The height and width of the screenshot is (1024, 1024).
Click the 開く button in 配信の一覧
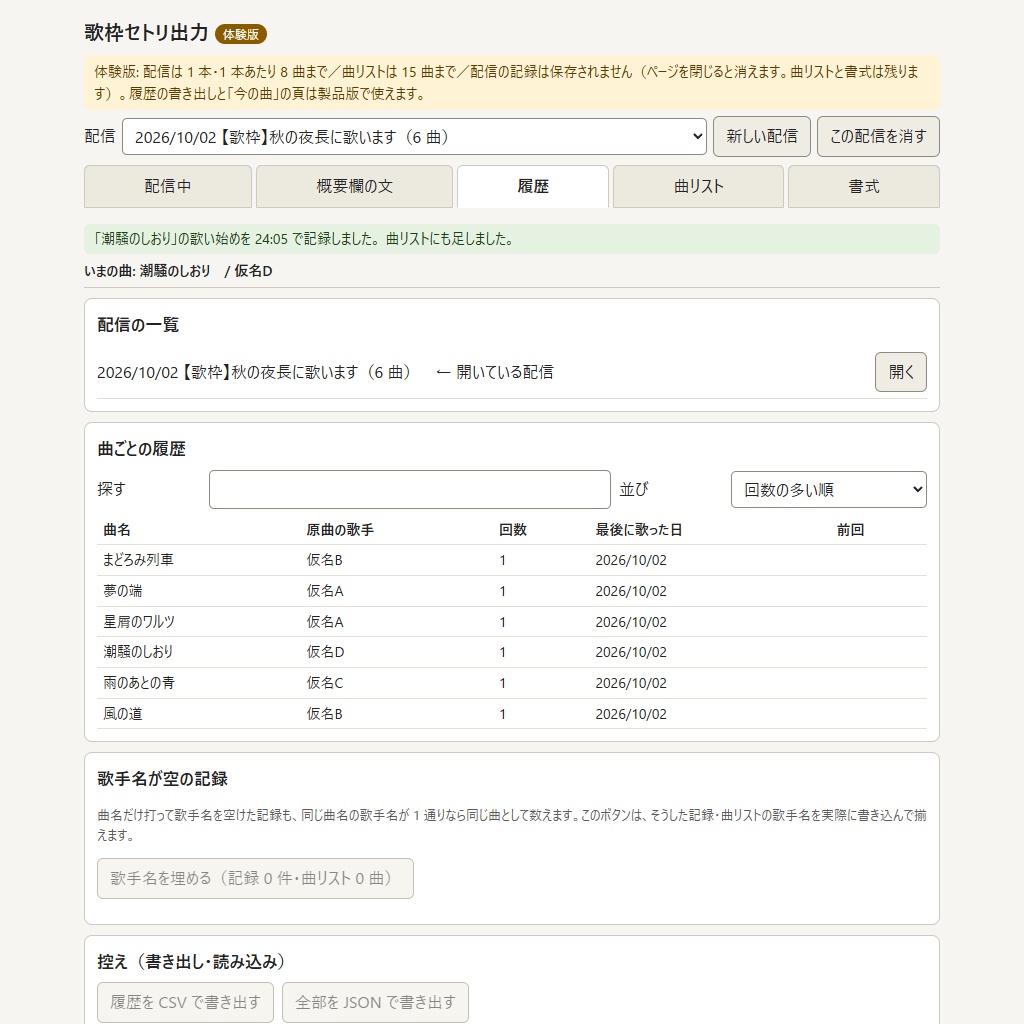[x=901, y=372]
